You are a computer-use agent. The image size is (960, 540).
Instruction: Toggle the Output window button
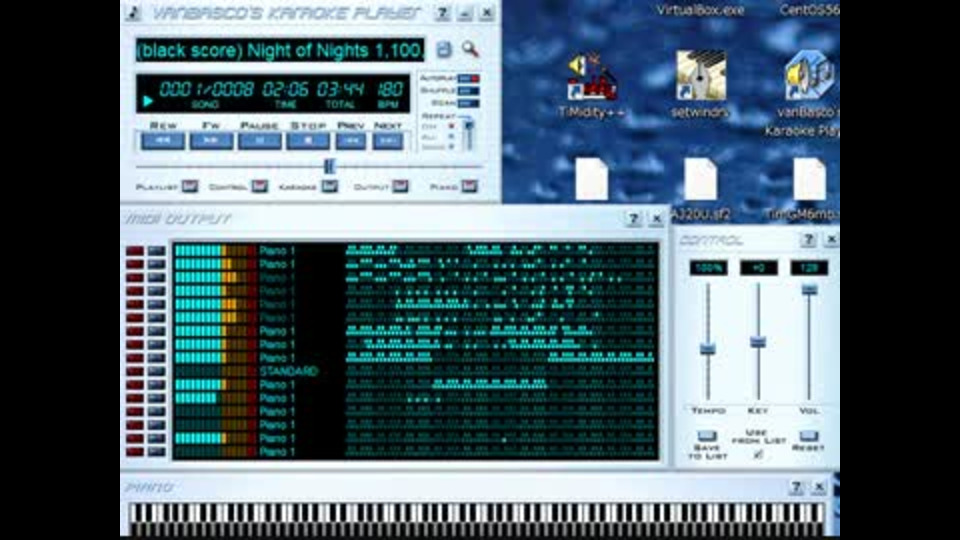tap(400, 186)
